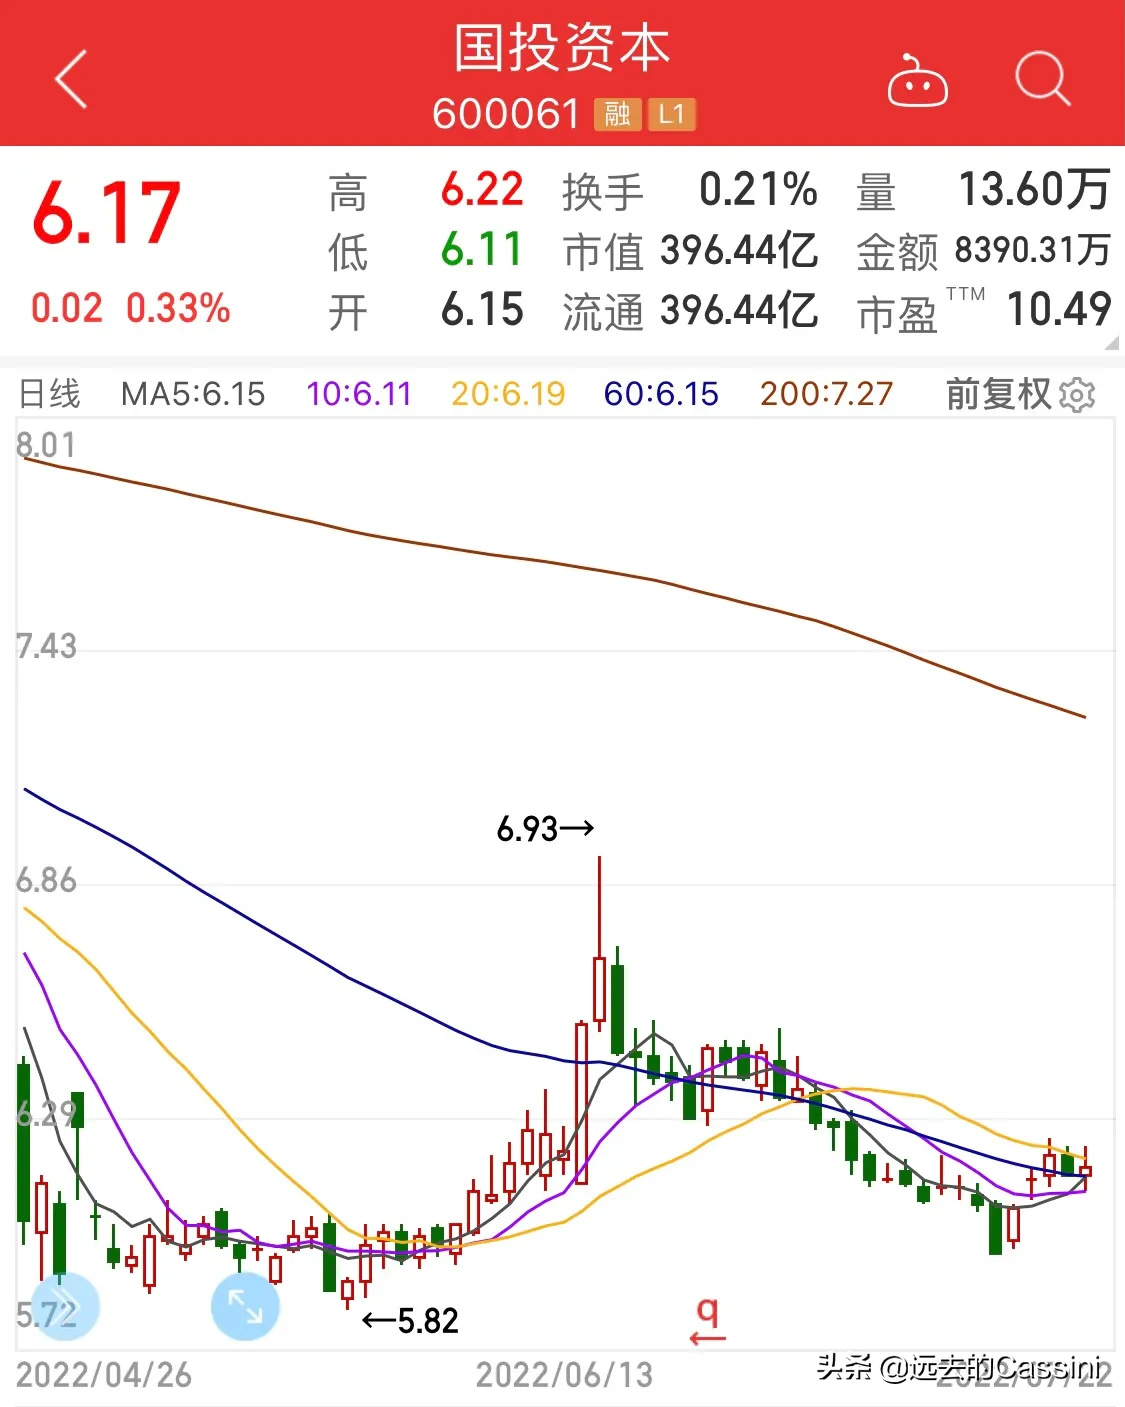Tap the current price 6.17
Screen dimensions: 1125x1407
point(106,213)
